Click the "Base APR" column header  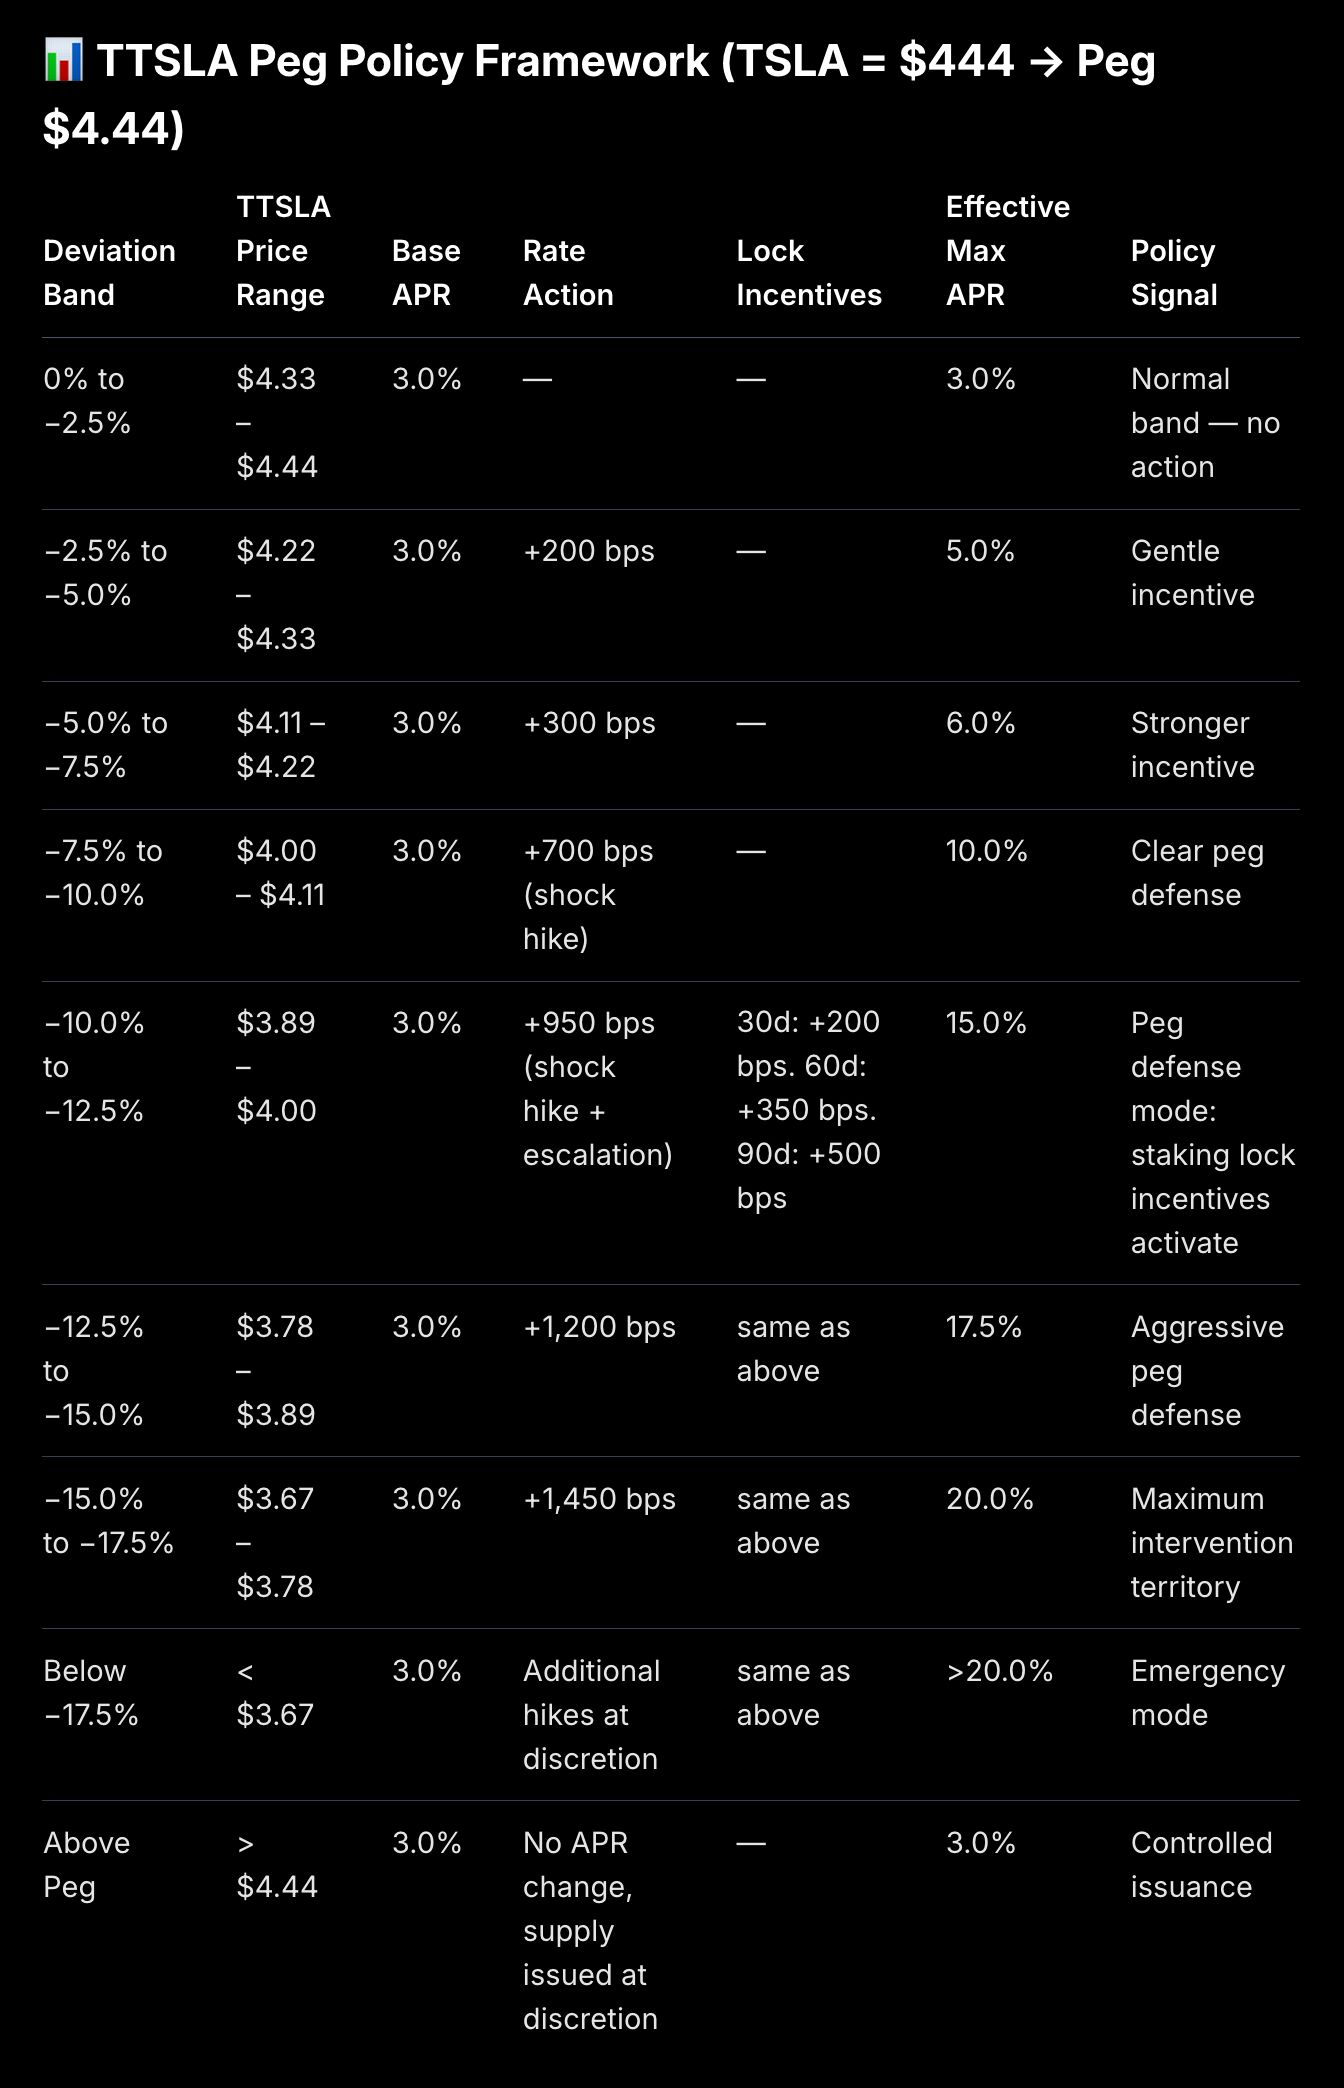426,273
